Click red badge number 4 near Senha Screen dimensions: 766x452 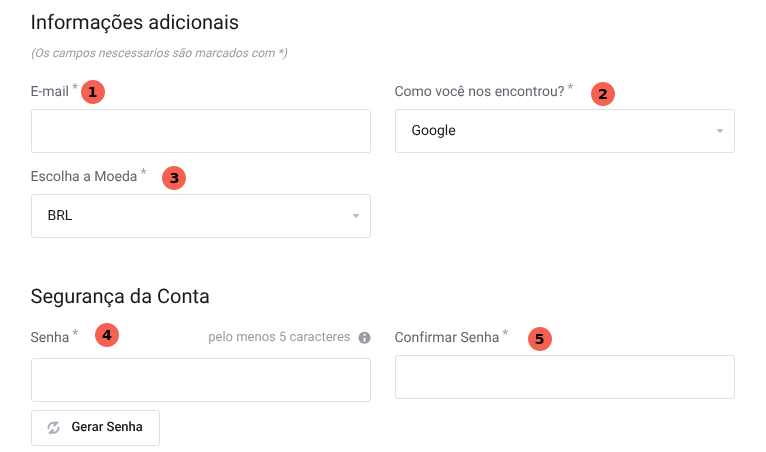pyautogui.click(x=107, y=335)
